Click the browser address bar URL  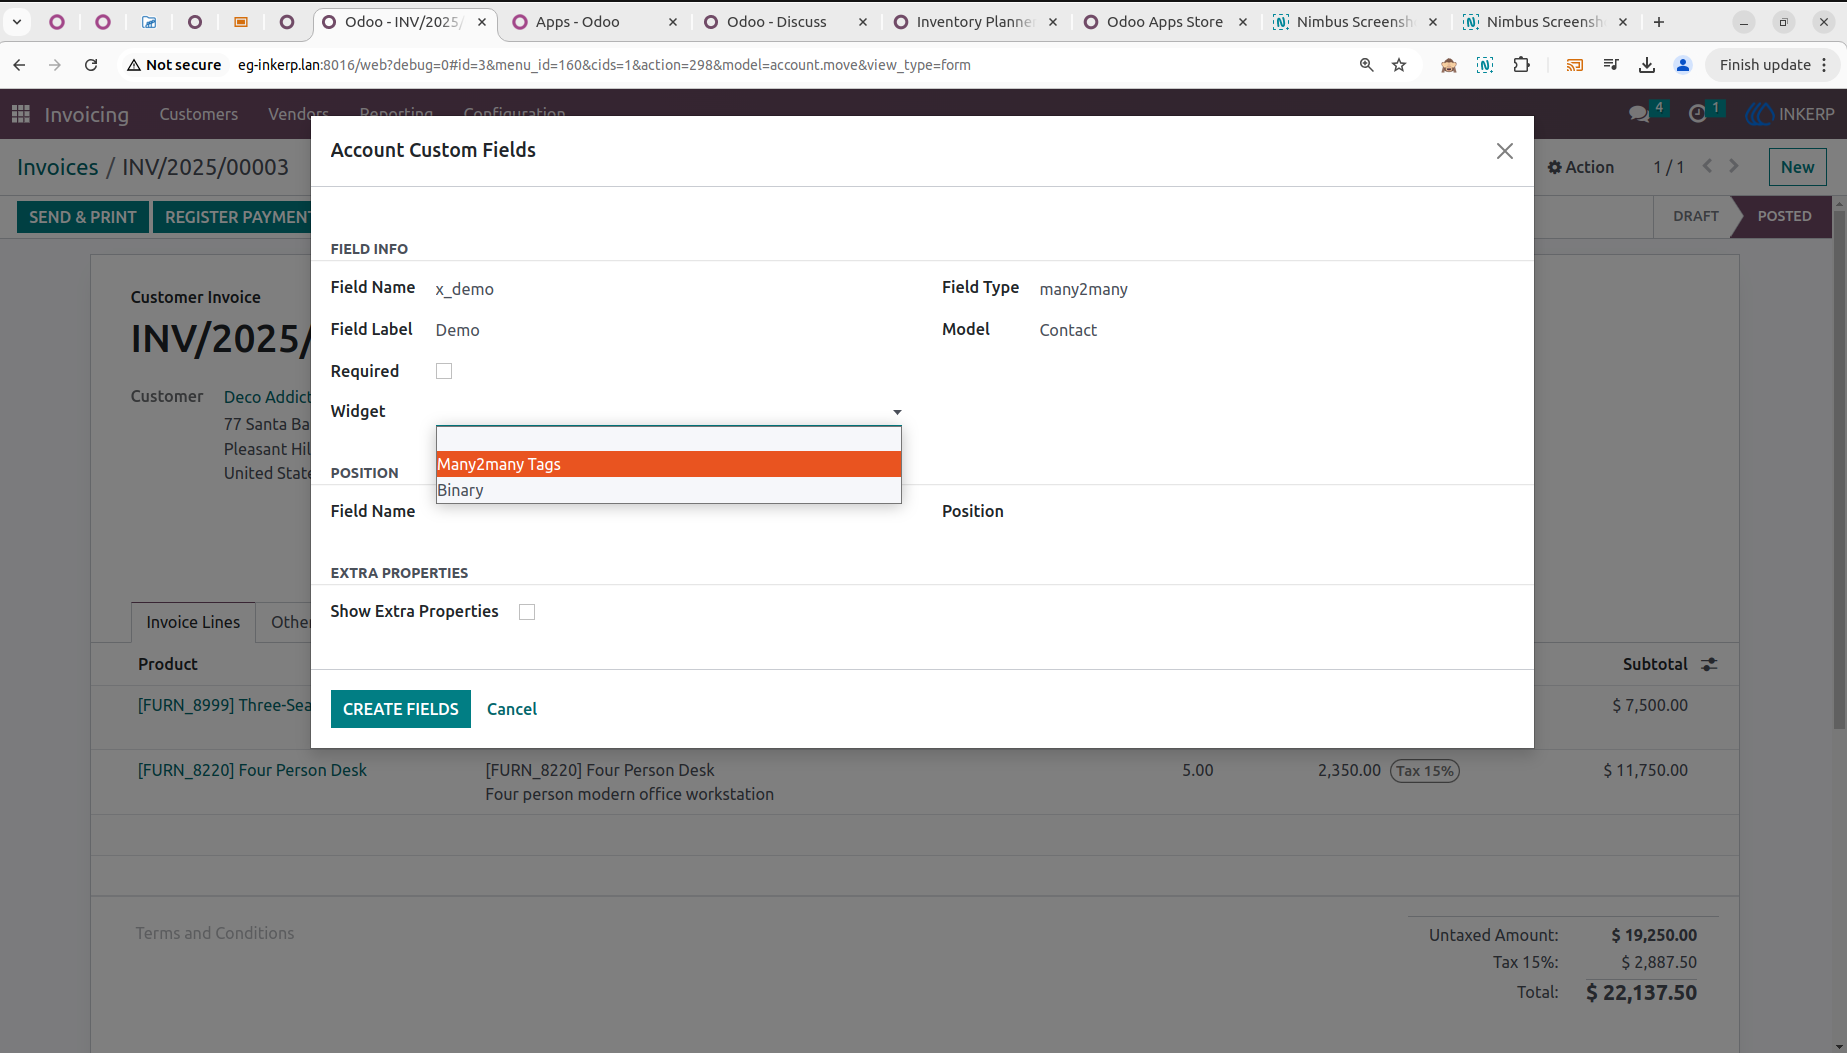tap(604, 65)
